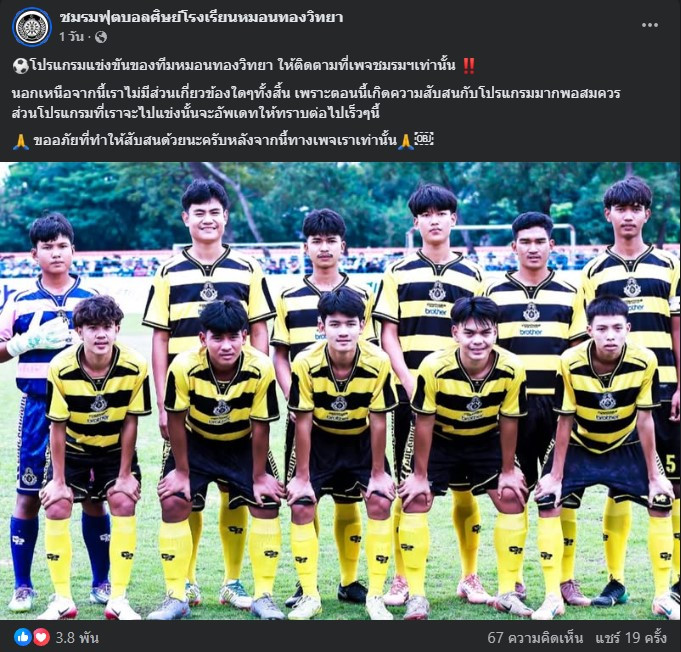Image resolution: width=681 pixels, height=652 pixels.
Task: Click the '1 วัน' post timestamp
Action: point(71,37)
